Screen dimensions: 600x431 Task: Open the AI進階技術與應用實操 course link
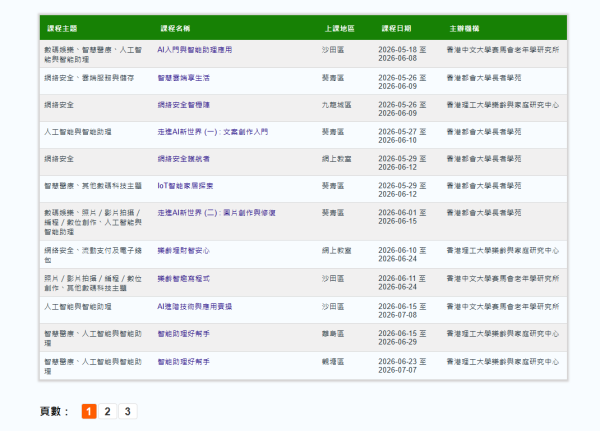click(194, 307)
